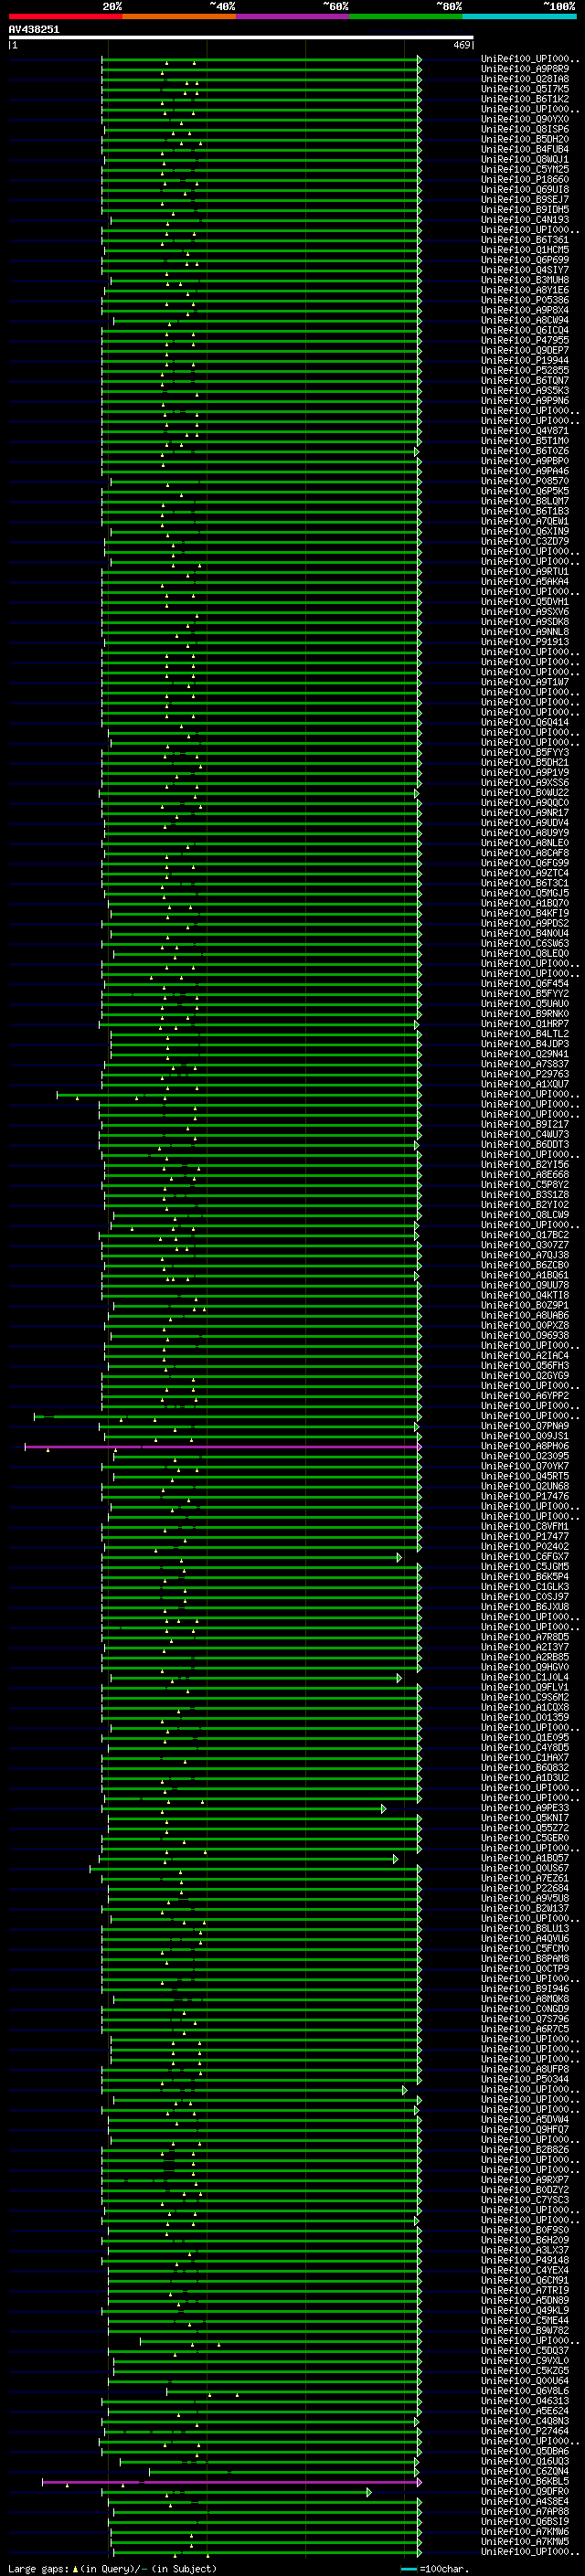Viewport: 585px width, 2576px height.
Task: Select hit UniRef100_Q6P699
Action: (x=525, y=260)
